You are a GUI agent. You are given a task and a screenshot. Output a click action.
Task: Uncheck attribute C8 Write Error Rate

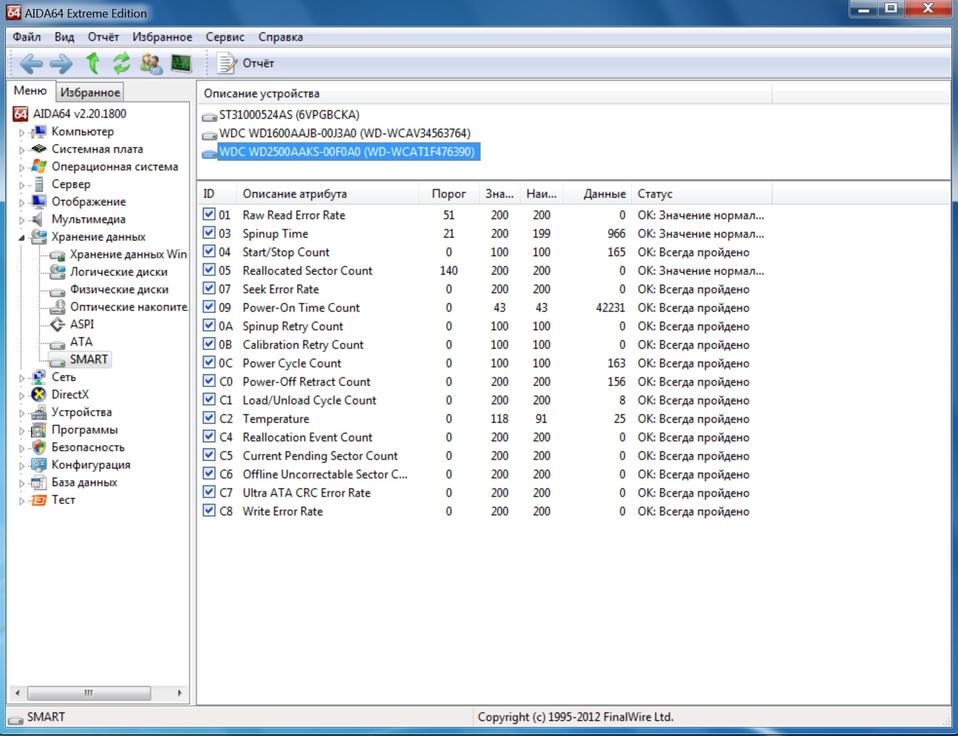[209, 511]
